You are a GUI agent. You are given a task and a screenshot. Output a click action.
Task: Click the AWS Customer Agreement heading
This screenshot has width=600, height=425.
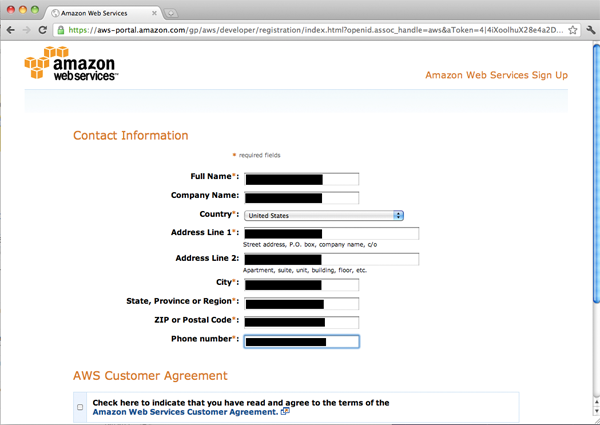(x=150, y=376)
